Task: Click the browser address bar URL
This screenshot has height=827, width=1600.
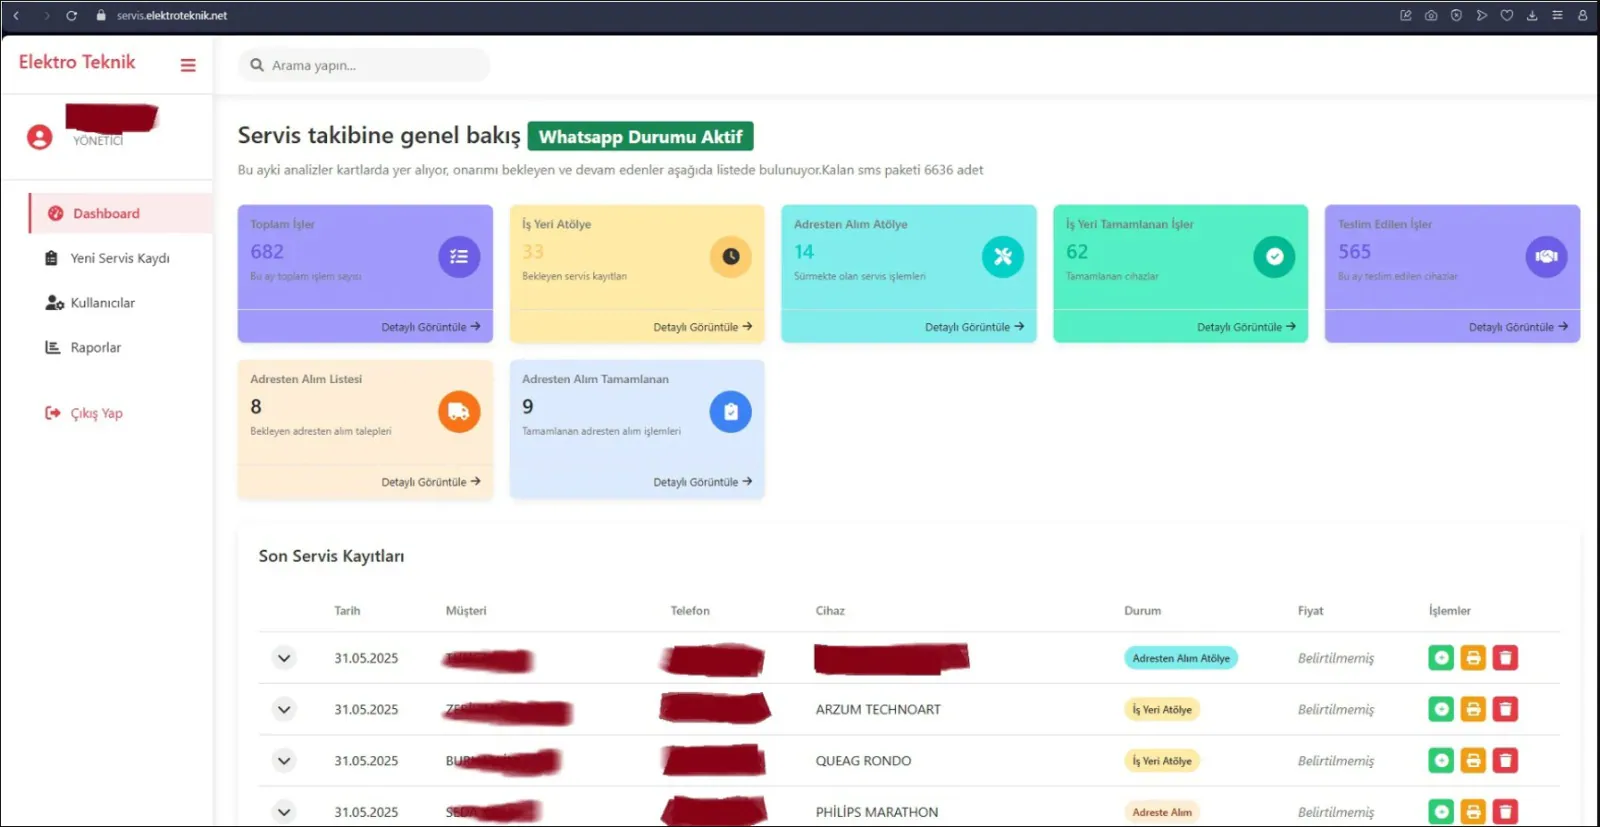Action: (x=172, y=15)
